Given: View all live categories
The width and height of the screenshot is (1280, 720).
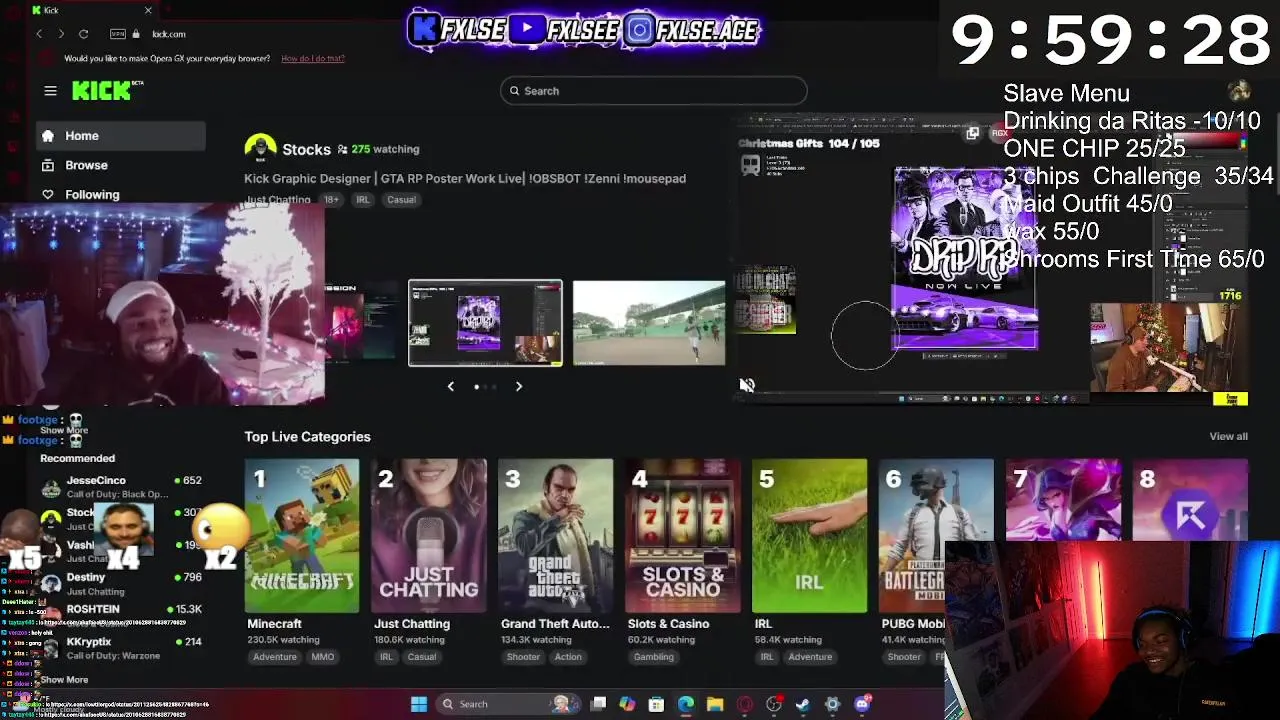Looking at the screenshot, I should (x=1228, y=436).
